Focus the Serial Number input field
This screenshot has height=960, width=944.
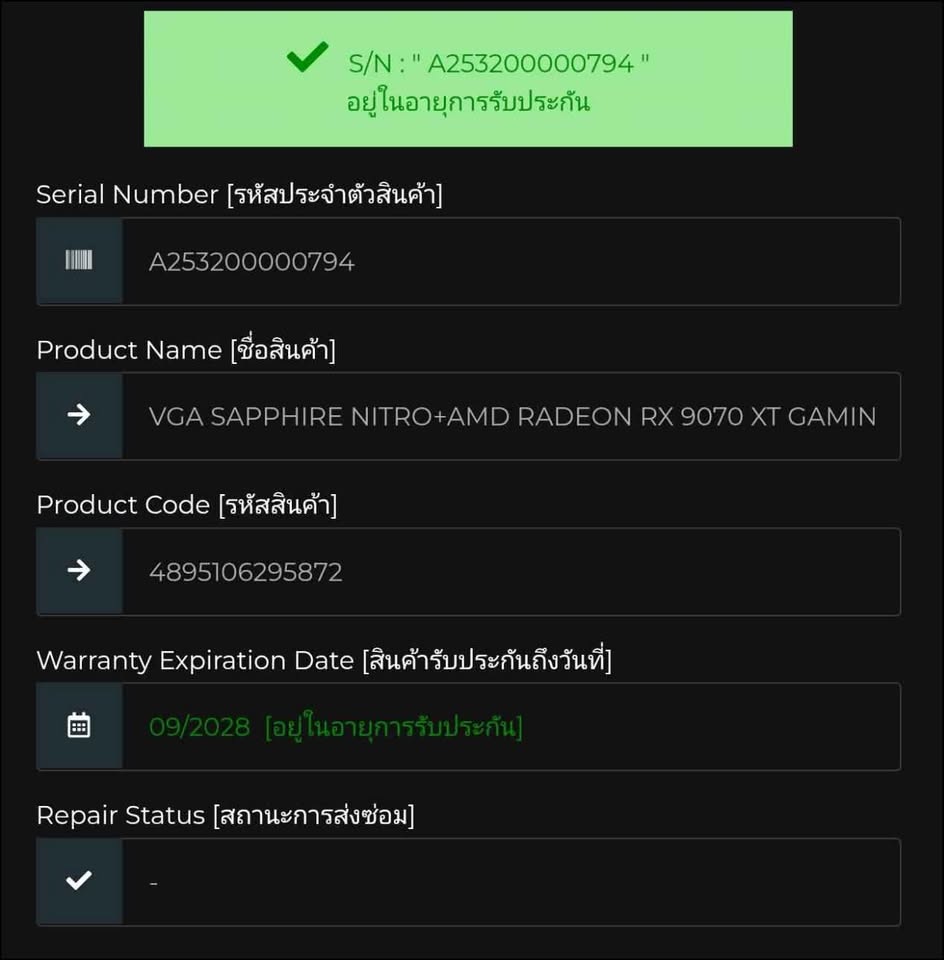(510, 262)
